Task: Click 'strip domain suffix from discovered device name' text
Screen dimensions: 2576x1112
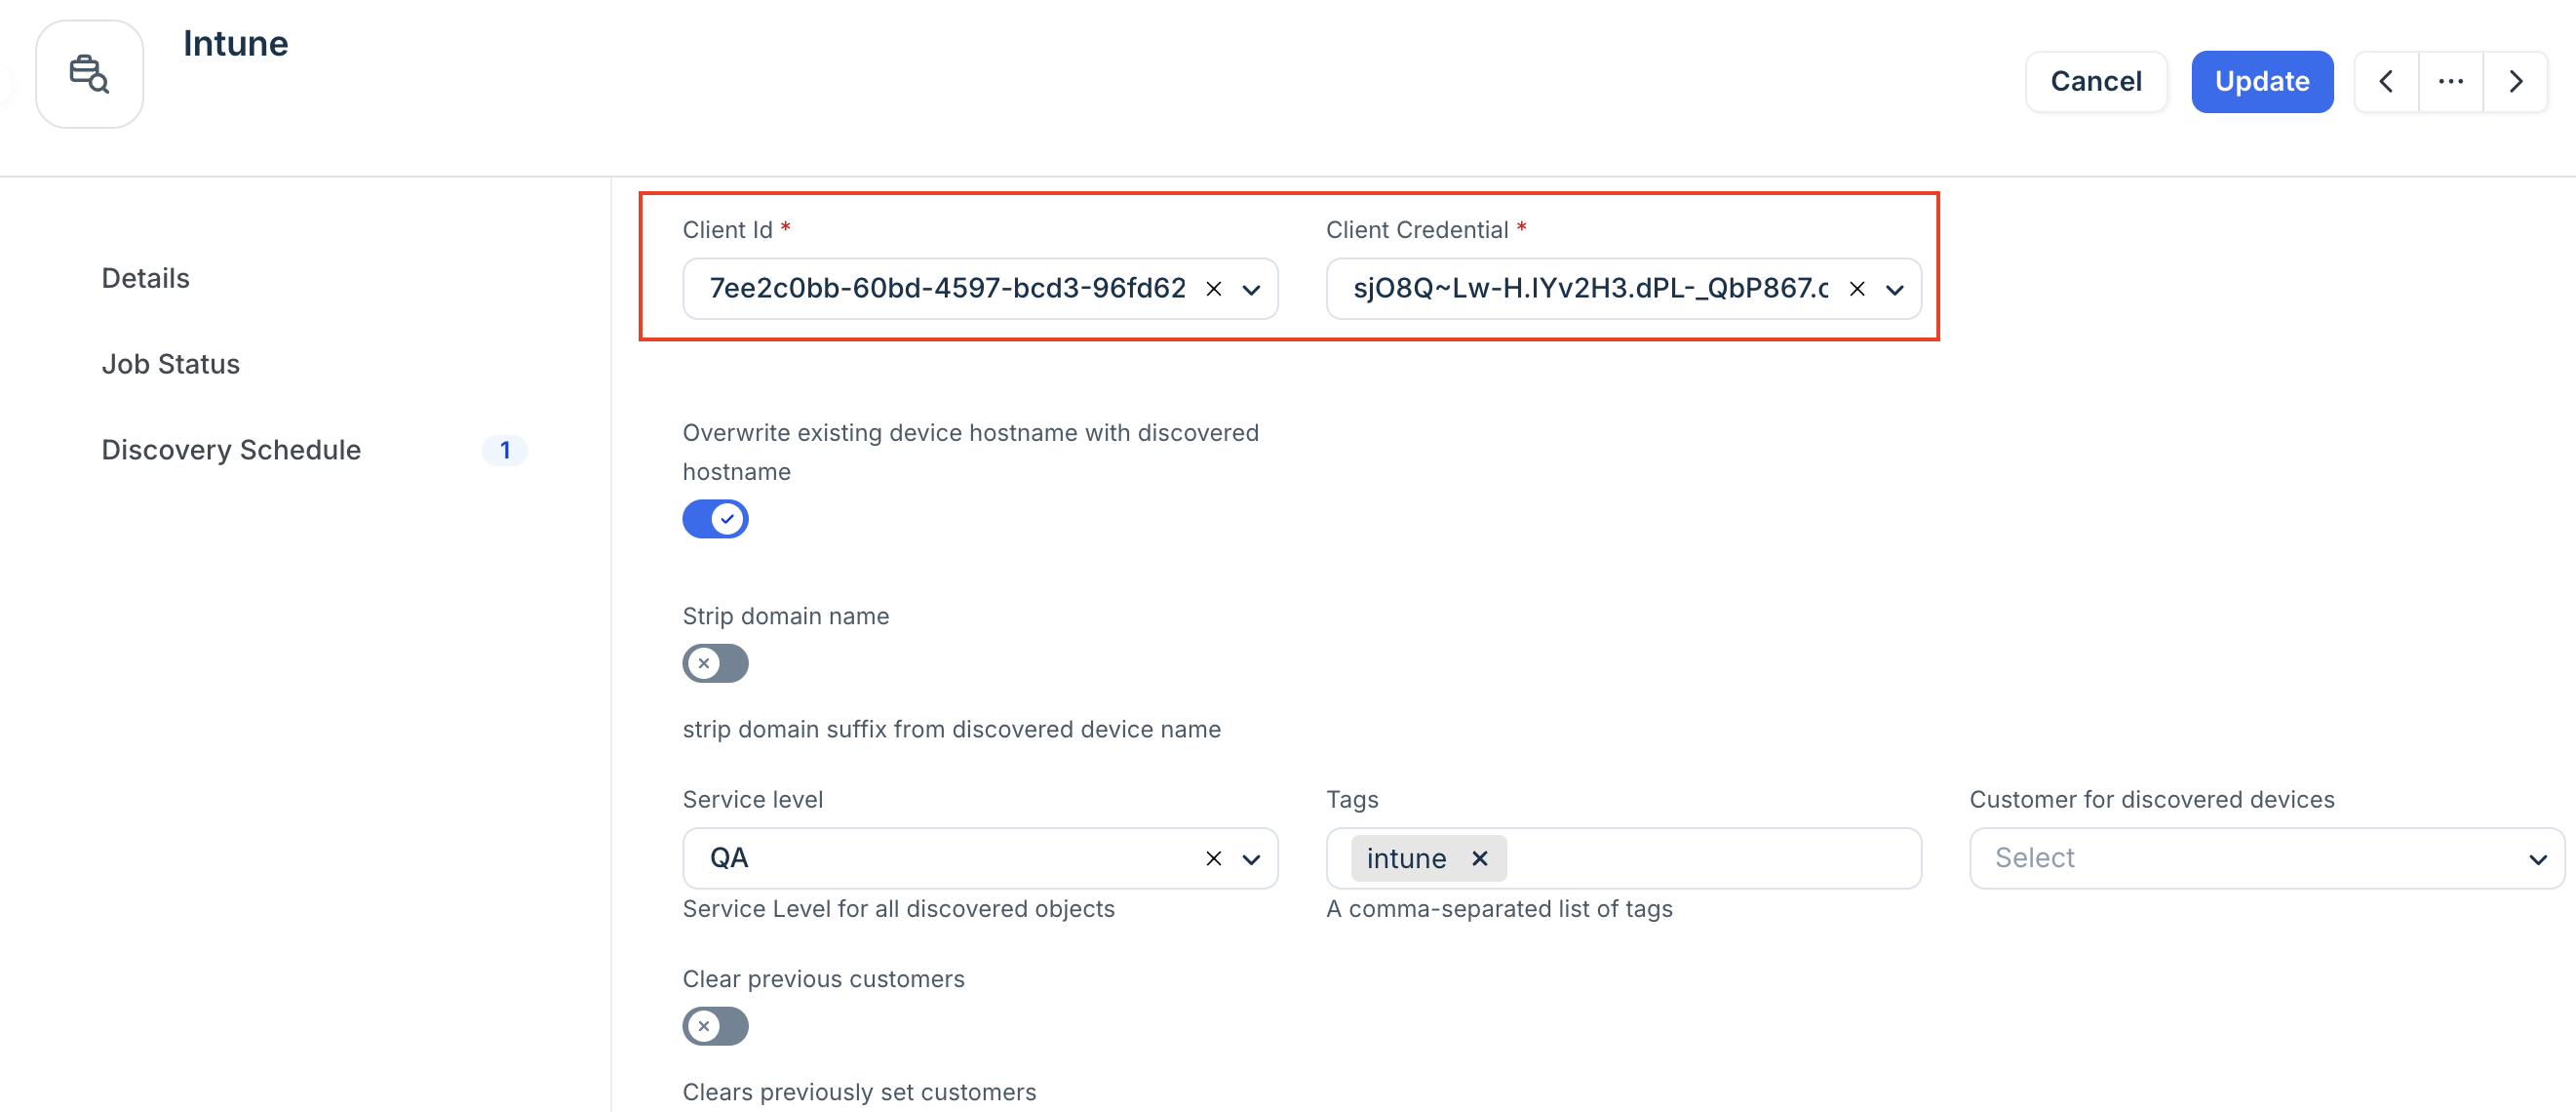Action: [x=952, y=729]
